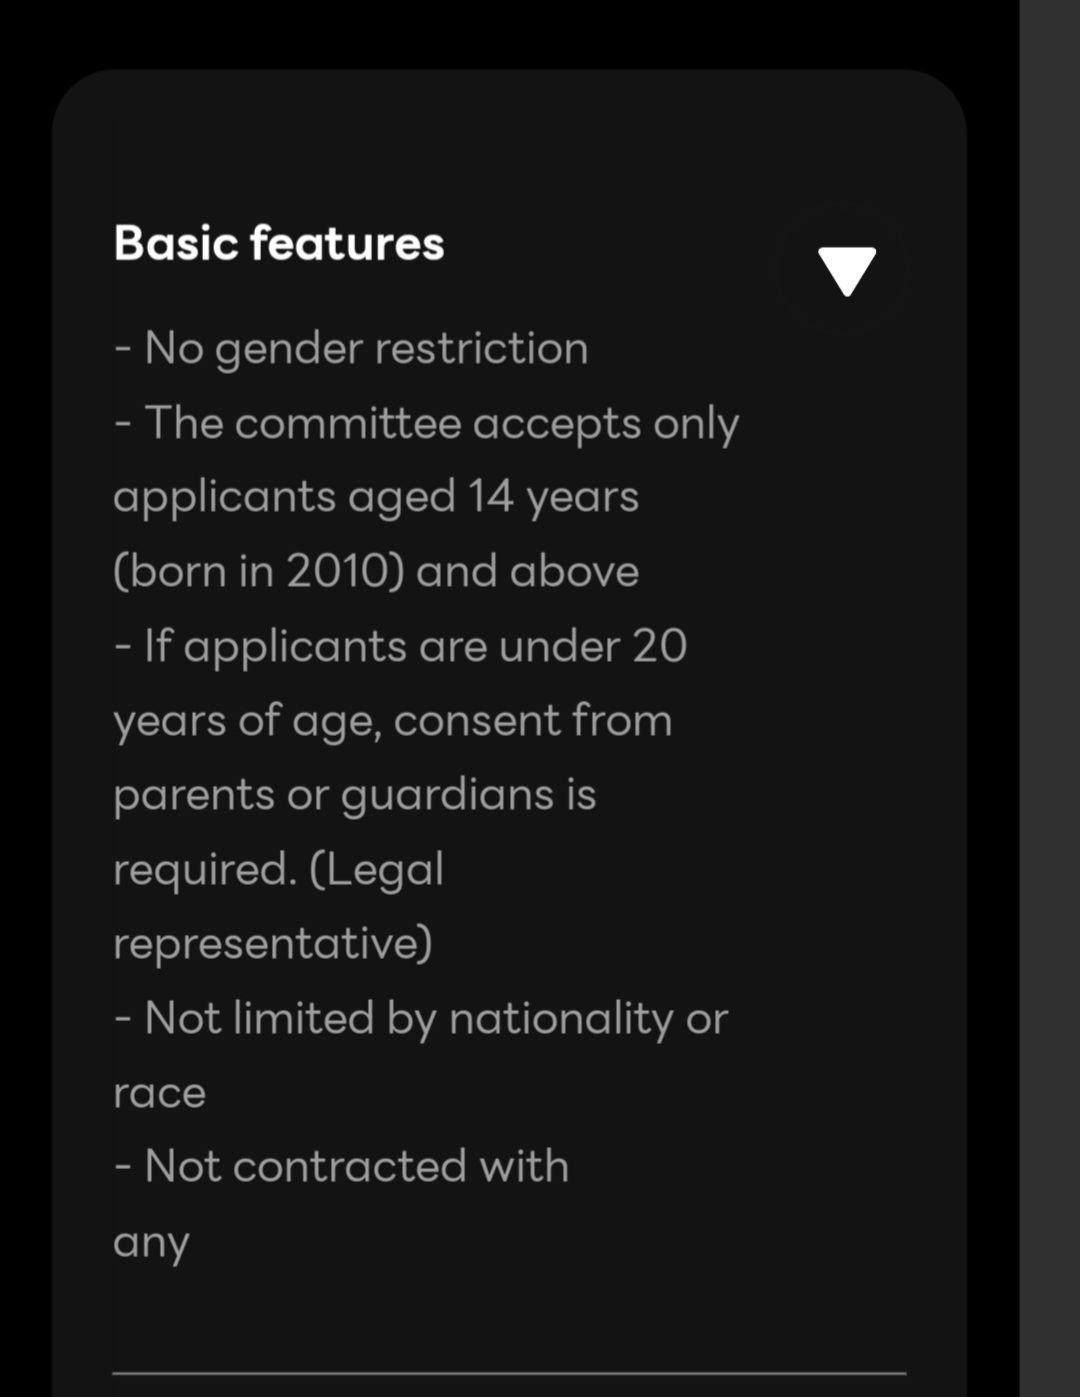
Task: Tap the Basic features heading
Action: click(x=279, y=243)
